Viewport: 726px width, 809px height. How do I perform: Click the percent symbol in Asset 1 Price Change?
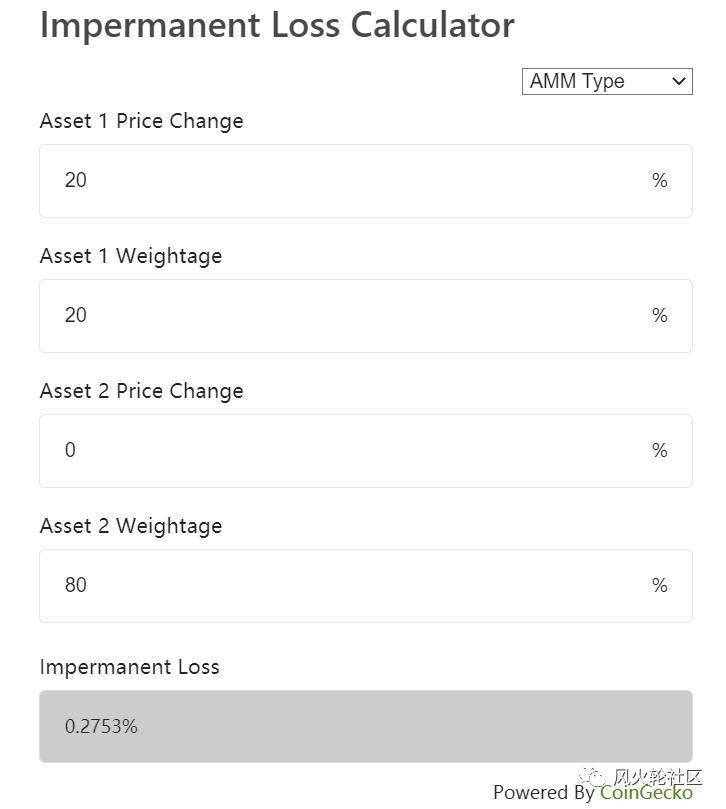click(659, 181)
